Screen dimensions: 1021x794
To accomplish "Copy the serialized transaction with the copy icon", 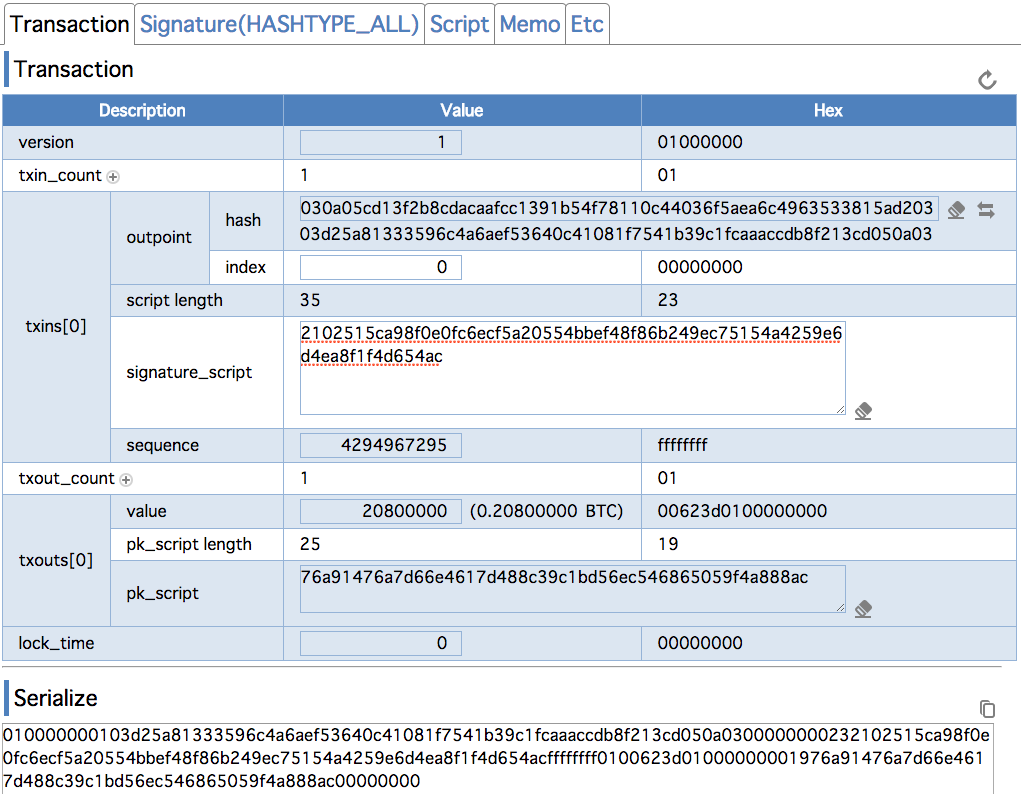I will (987, 709).
